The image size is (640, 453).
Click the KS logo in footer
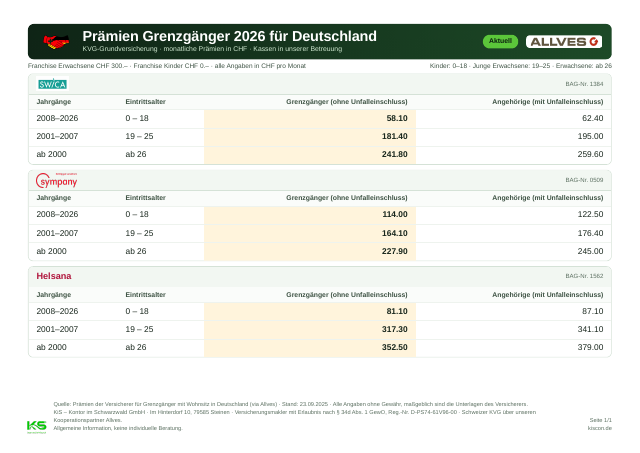point(37,426)
